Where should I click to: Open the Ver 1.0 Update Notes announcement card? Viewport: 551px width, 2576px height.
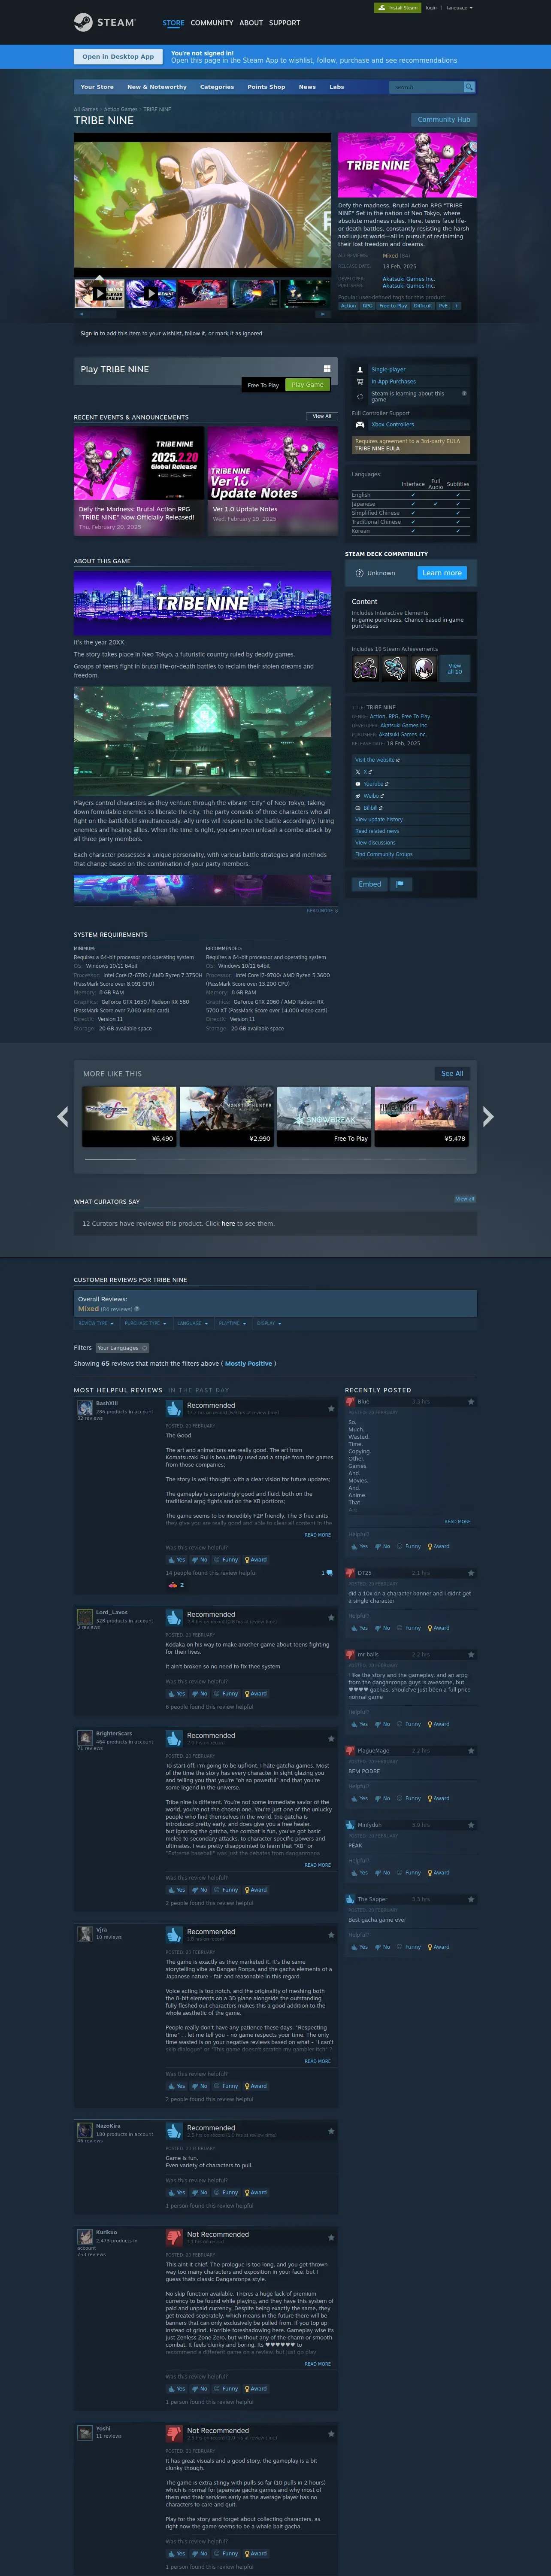point(273,481)
